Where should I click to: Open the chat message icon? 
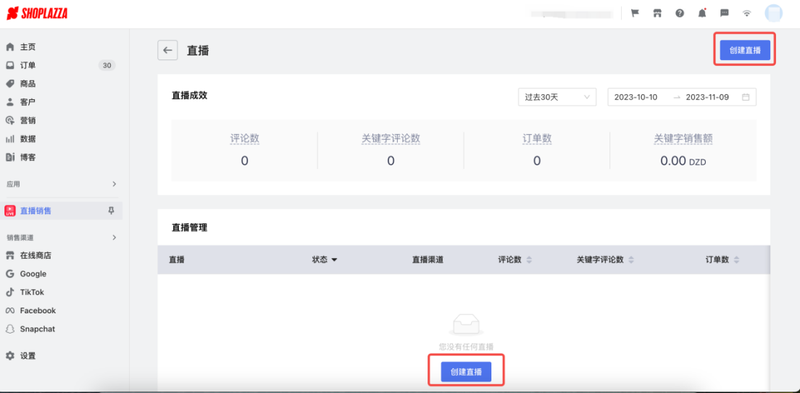(x=724, y=13)
